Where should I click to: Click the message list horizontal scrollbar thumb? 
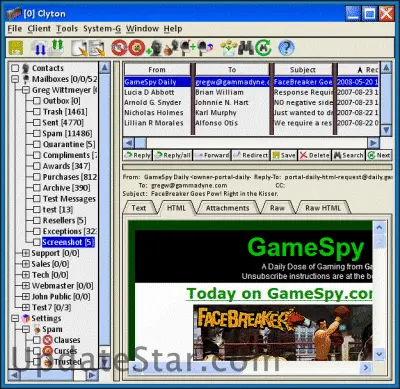[141, 143]
